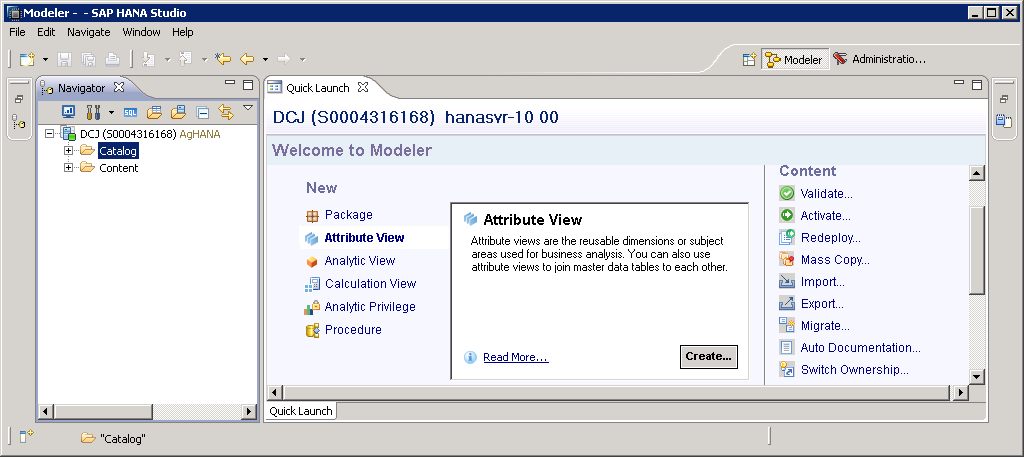Click the New wizard toolbar icon

coord(27,60)
